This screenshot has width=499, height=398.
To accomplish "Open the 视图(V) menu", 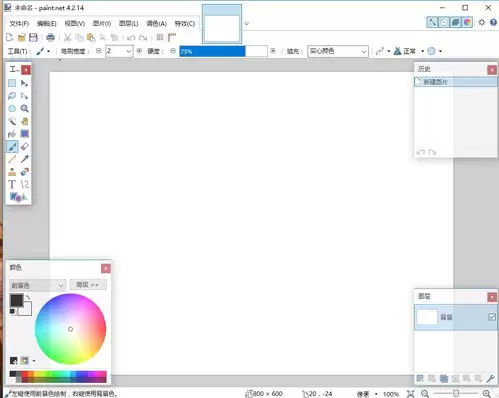I will tap(74, 24).
